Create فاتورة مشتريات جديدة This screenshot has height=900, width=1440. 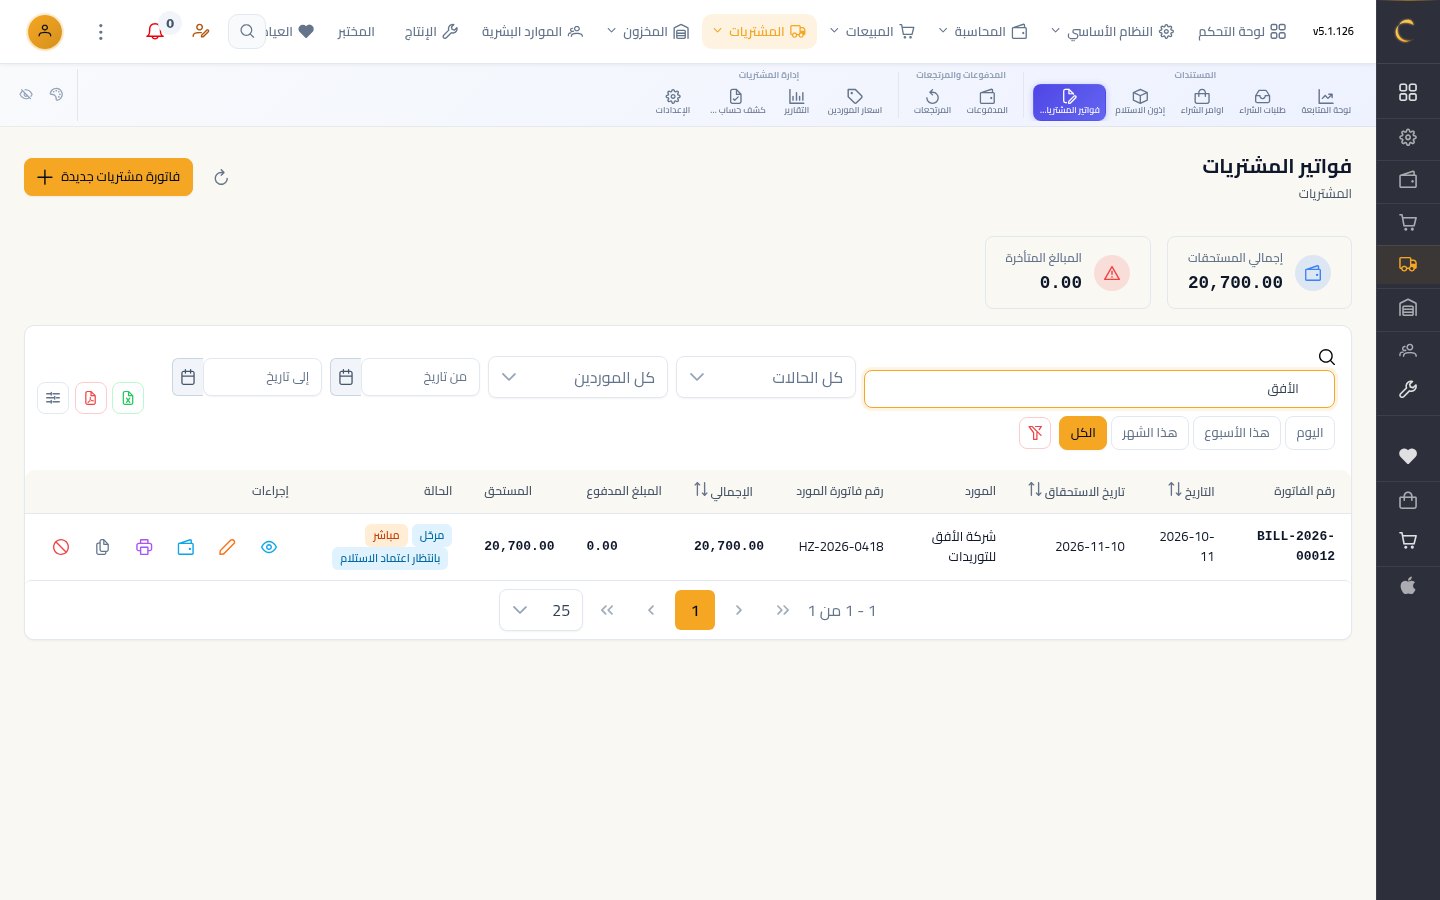tap(108, 177)
